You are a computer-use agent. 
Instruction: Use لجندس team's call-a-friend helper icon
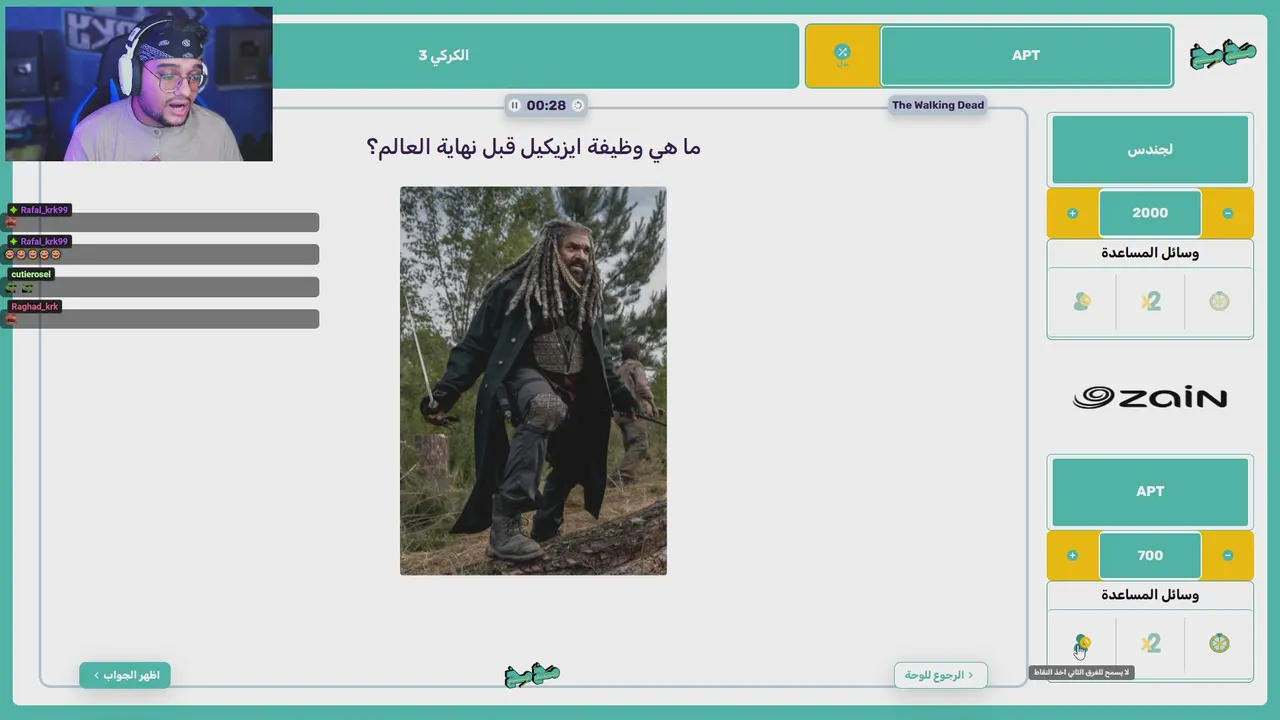[1082, 301]
